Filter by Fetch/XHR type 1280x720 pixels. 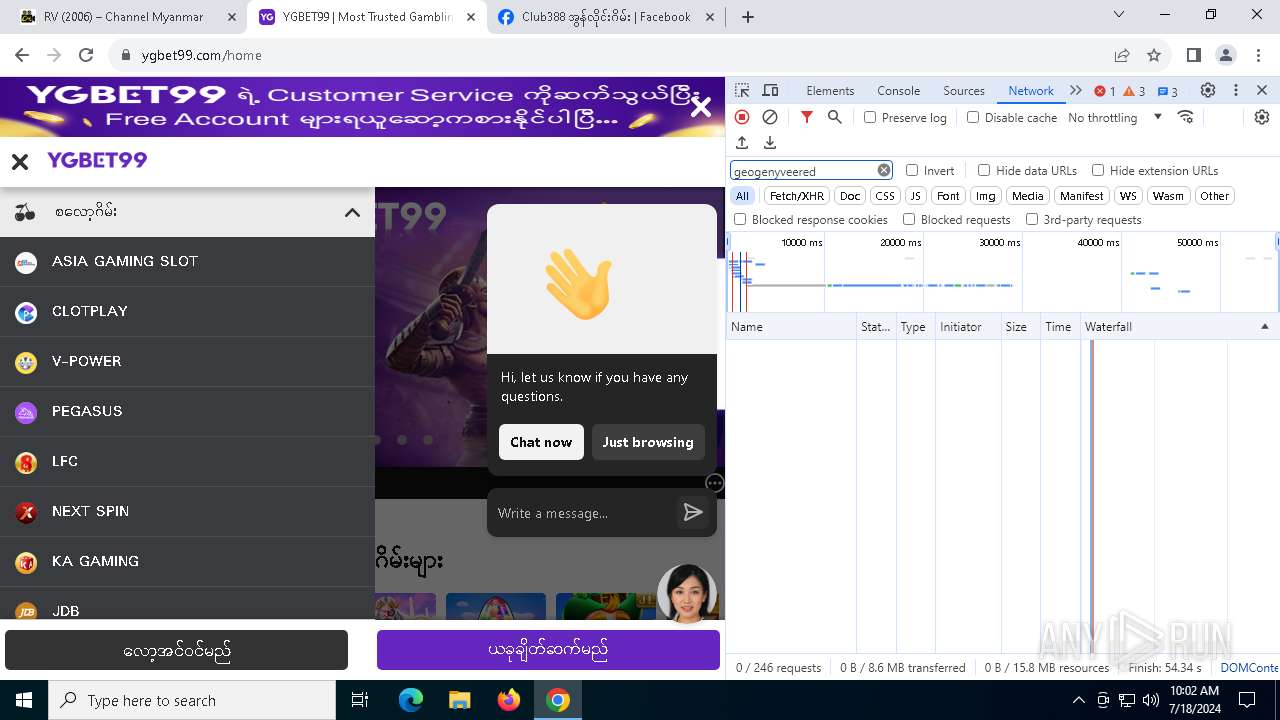pos(797,196)
